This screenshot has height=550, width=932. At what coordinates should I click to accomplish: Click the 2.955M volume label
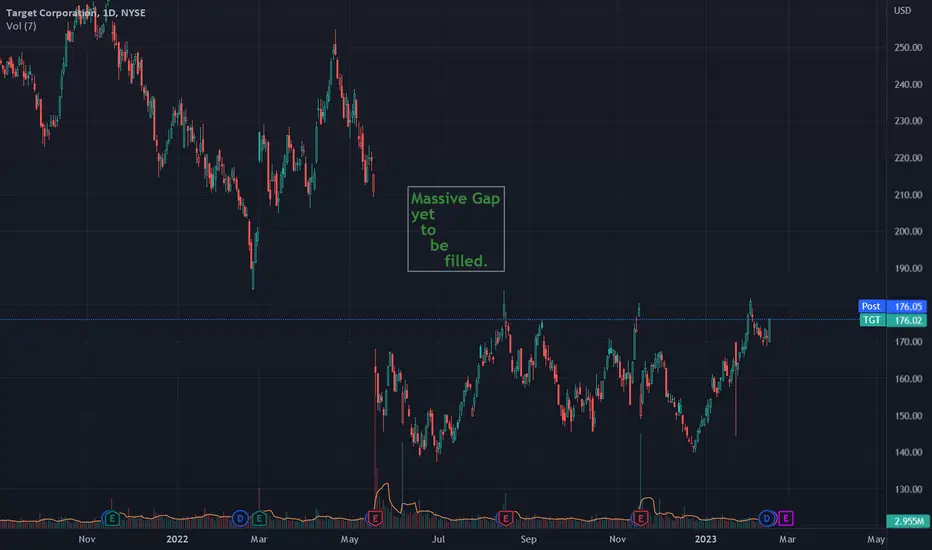909,521
